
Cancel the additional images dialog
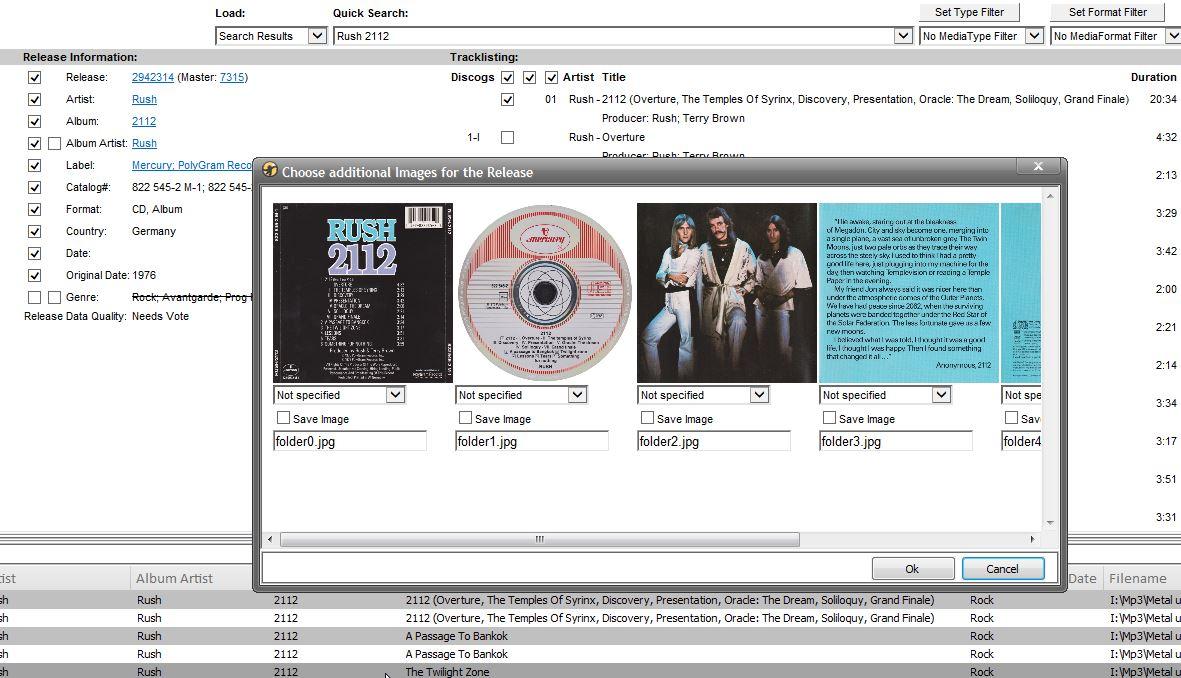1002,569
